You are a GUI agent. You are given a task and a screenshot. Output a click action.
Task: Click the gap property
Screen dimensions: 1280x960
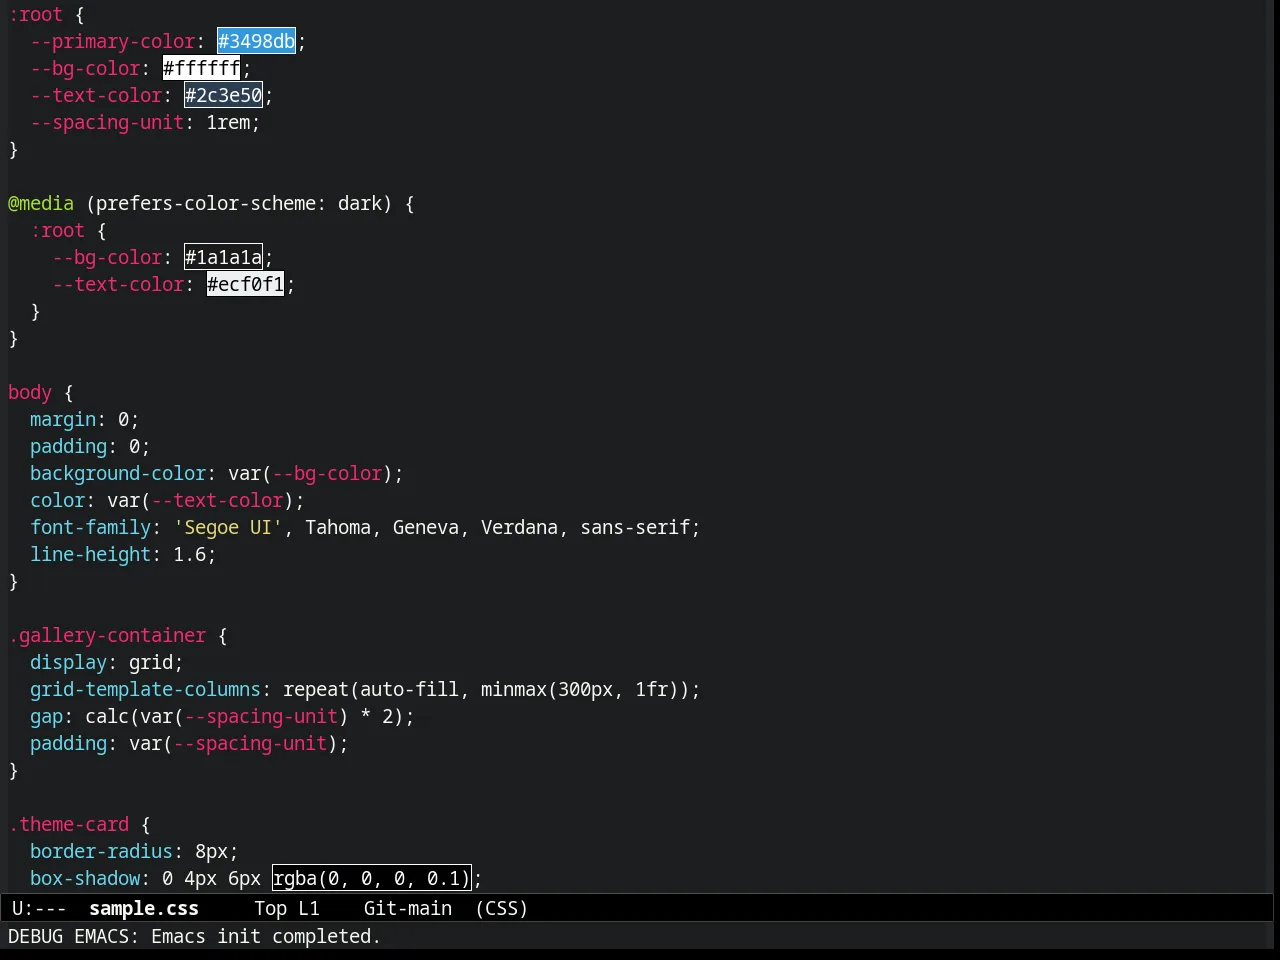(x=46, y=716)
